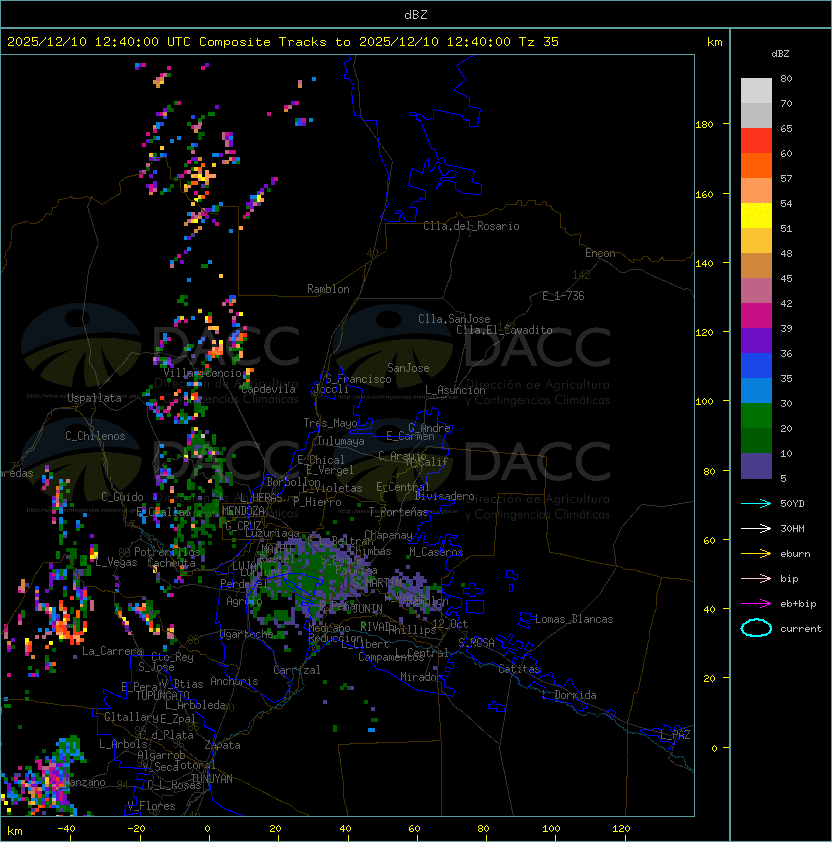Click the 'M_Caseros' map label
This screenshot has height=842, width=832.
coord(436,552)
